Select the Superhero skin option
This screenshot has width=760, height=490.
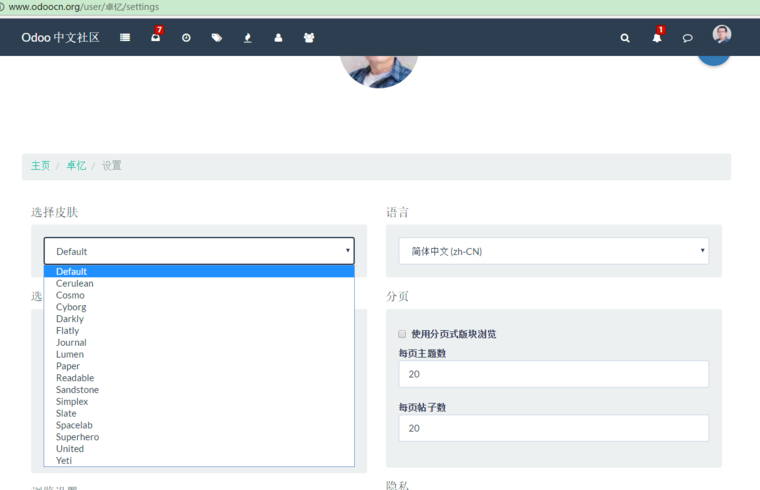77,437
